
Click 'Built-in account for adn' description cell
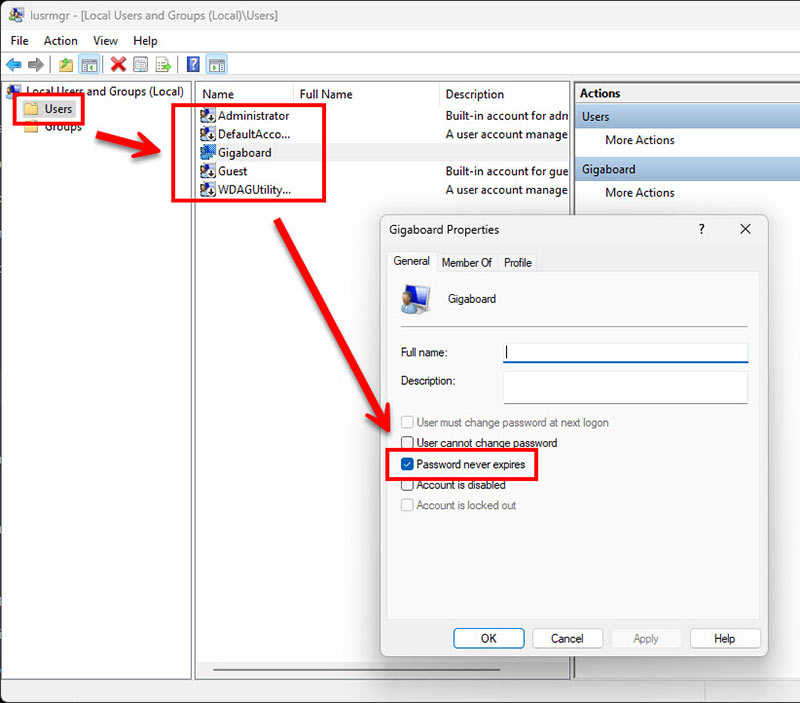(507, 116)
